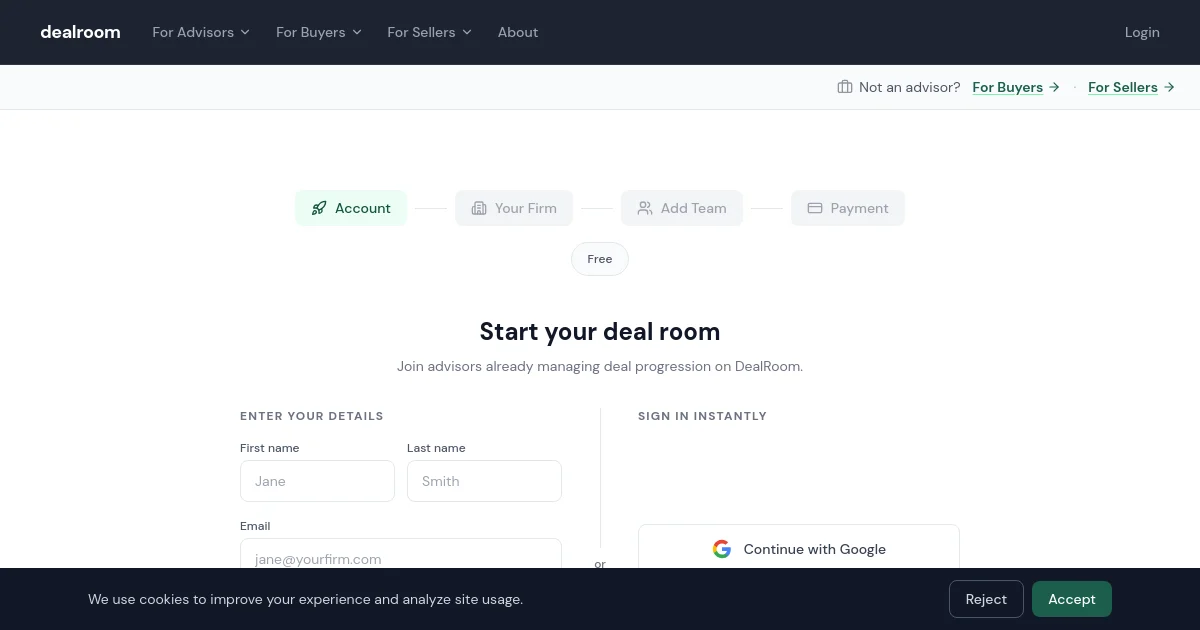Select the Account step tab

click(351, 208)
